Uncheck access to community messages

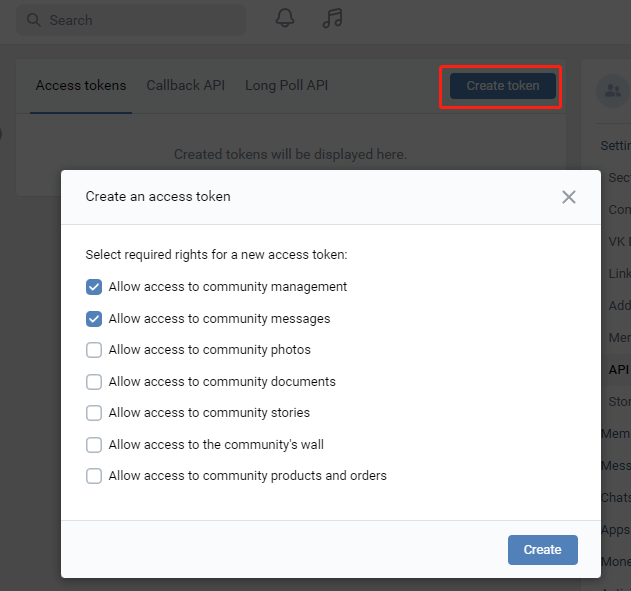tap(94, 319)
